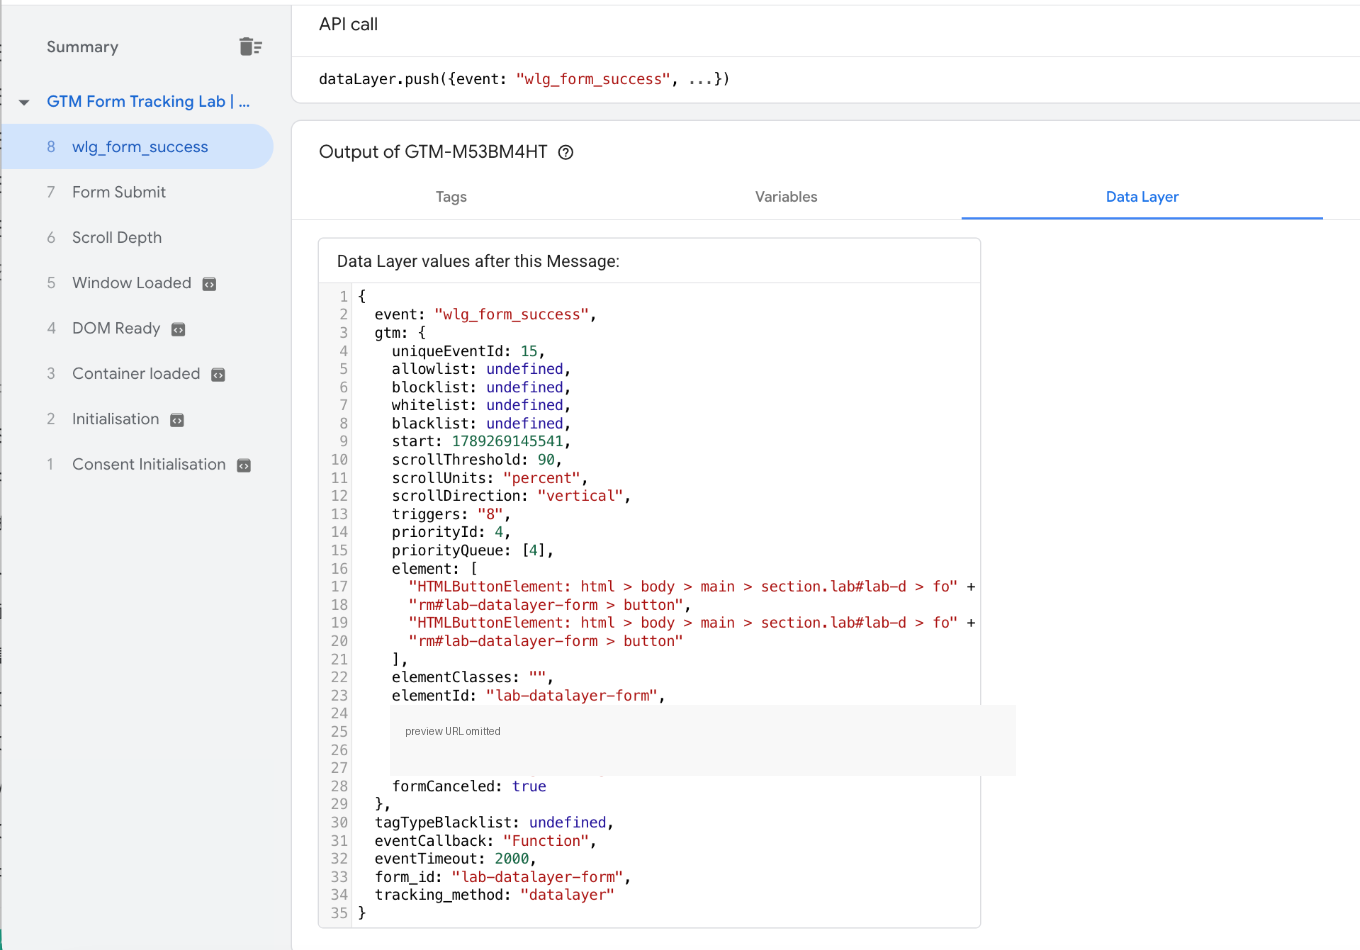The image size is (1360, 950).
Task: Click 'Data Layer values after this Message:' header
Action: (478, 261)
